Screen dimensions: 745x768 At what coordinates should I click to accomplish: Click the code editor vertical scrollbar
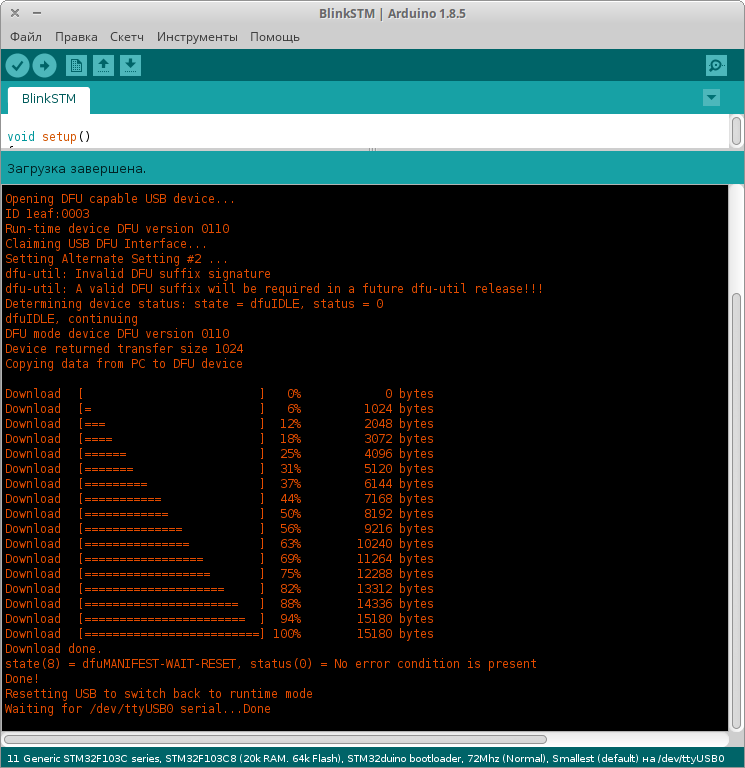pyautogui.click(x=736, y=131)
